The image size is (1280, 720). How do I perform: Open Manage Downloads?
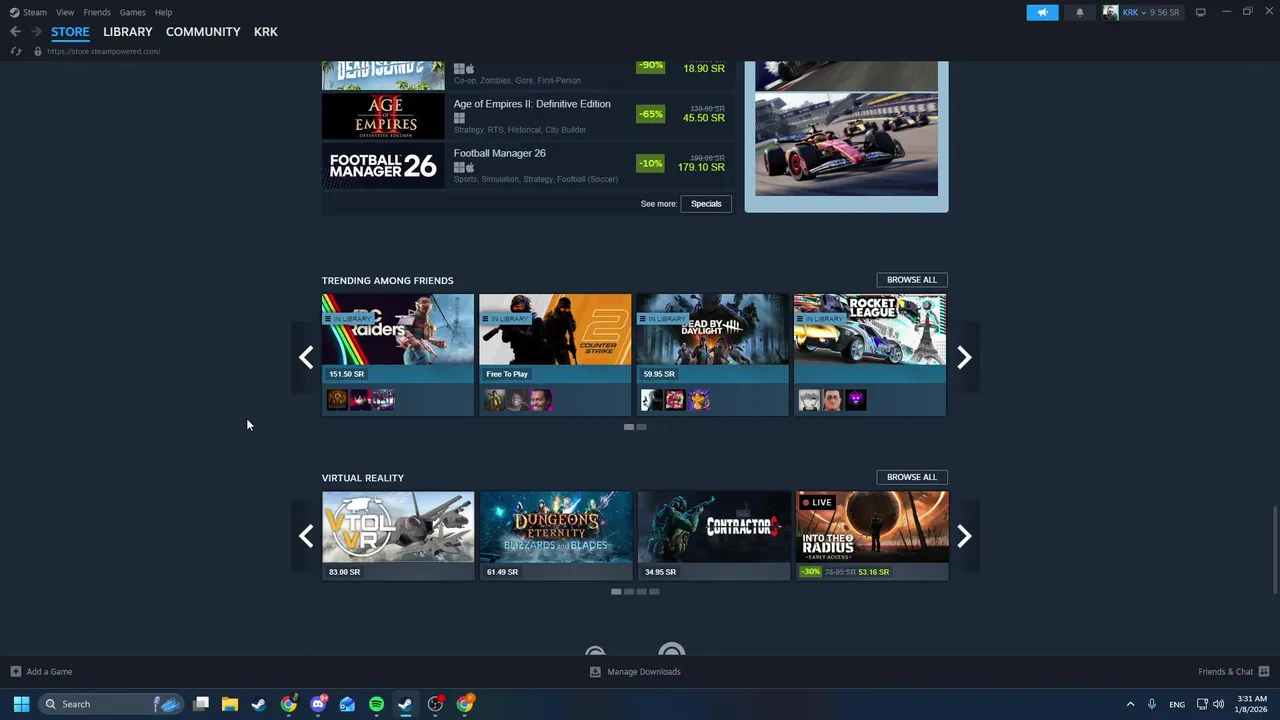tap(635, 672)
